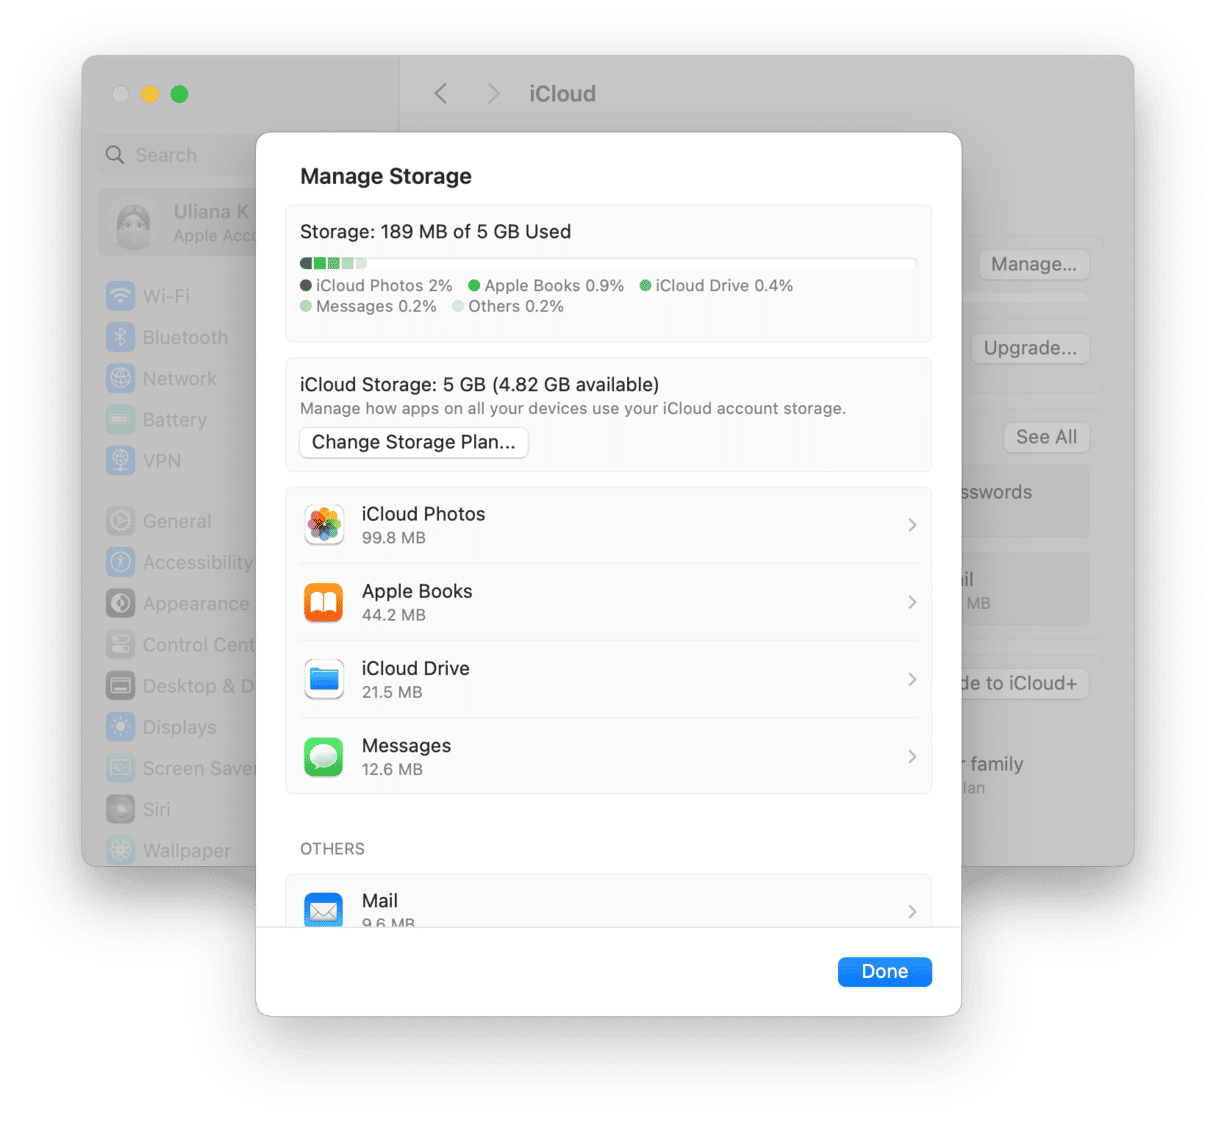Click Change Storage Plan button
Viewport: 1216px width, 1125px height.
tap(414, 442)
